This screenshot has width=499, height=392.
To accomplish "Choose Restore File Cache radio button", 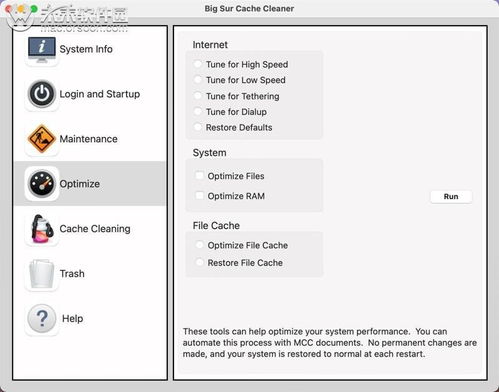I will [x=199, y=262].
